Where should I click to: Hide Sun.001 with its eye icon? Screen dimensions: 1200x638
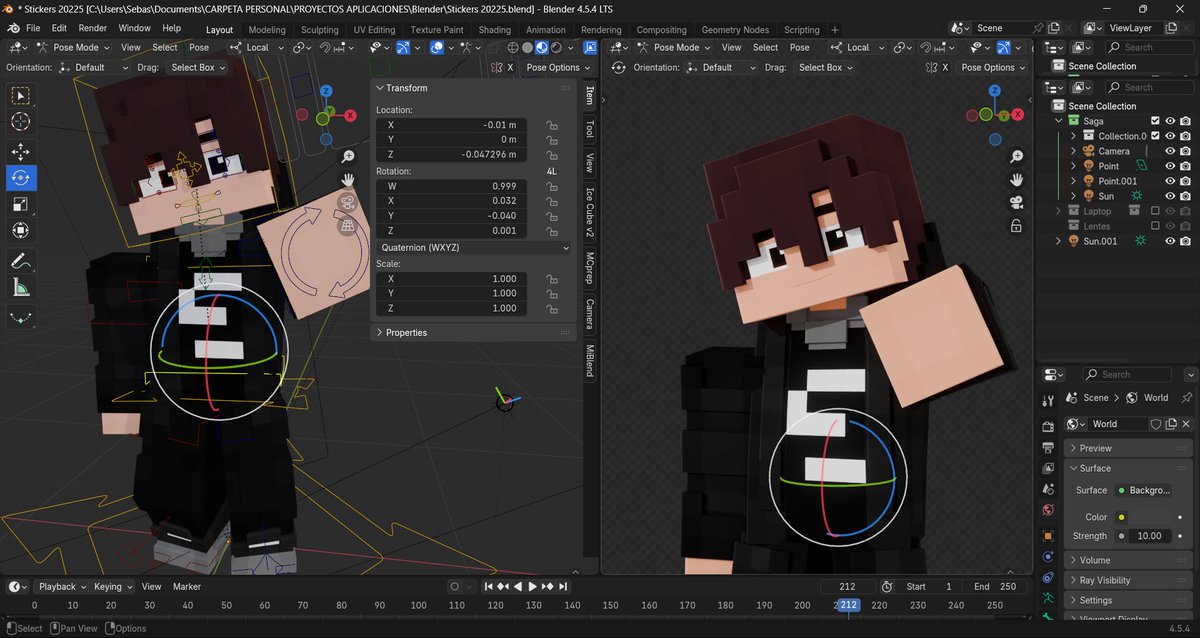(x=1170, y=241)
